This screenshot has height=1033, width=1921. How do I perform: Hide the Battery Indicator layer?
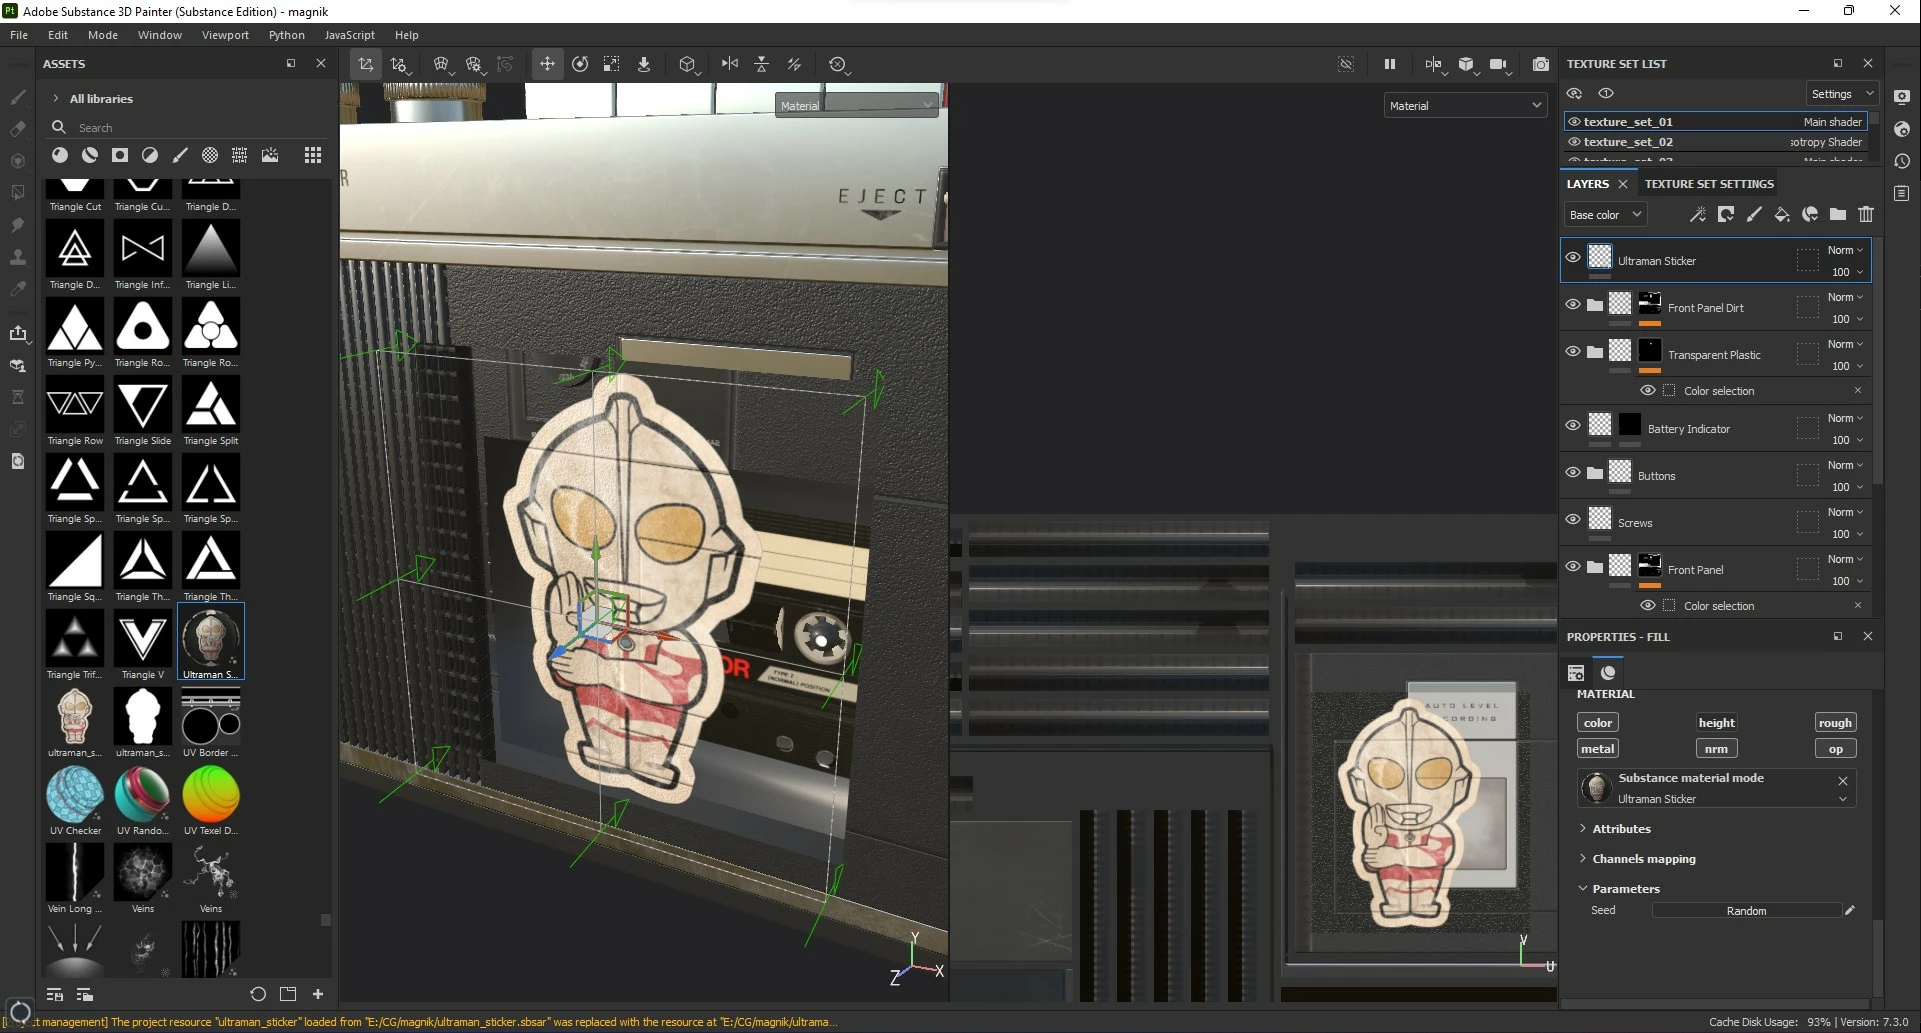pos(1573,426)
